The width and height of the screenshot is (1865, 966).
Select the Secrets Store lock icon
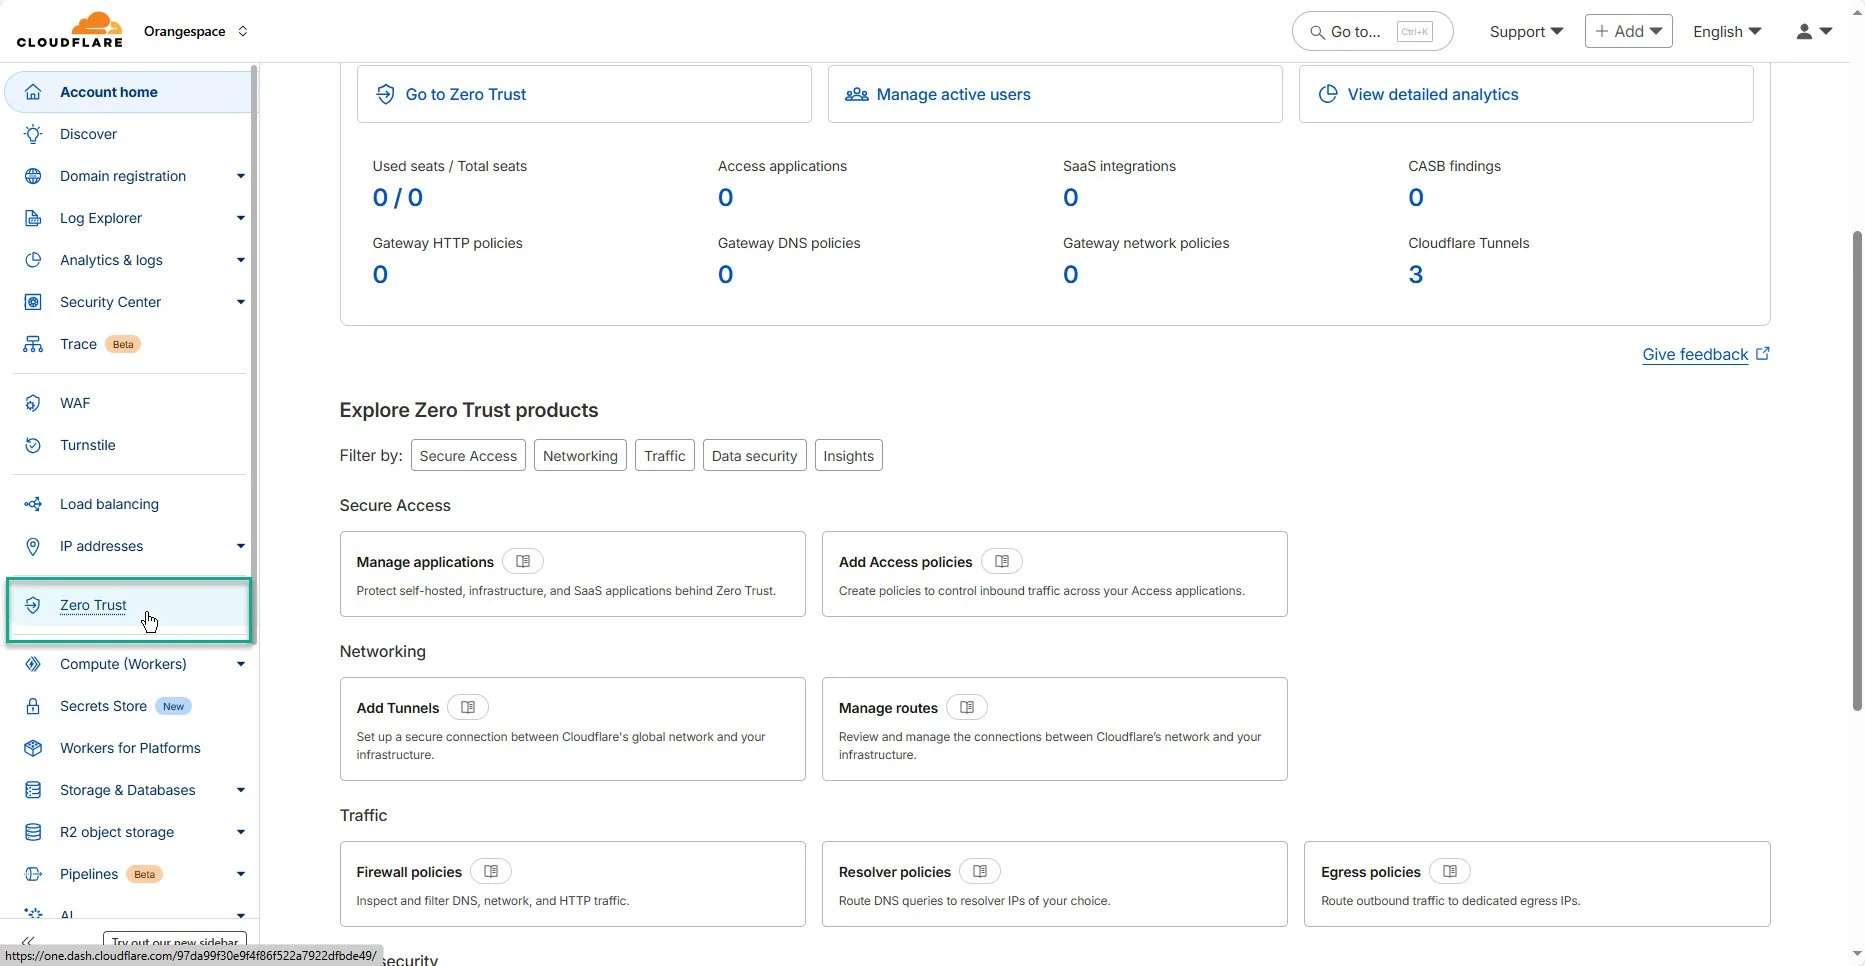(x=33, y=706)
